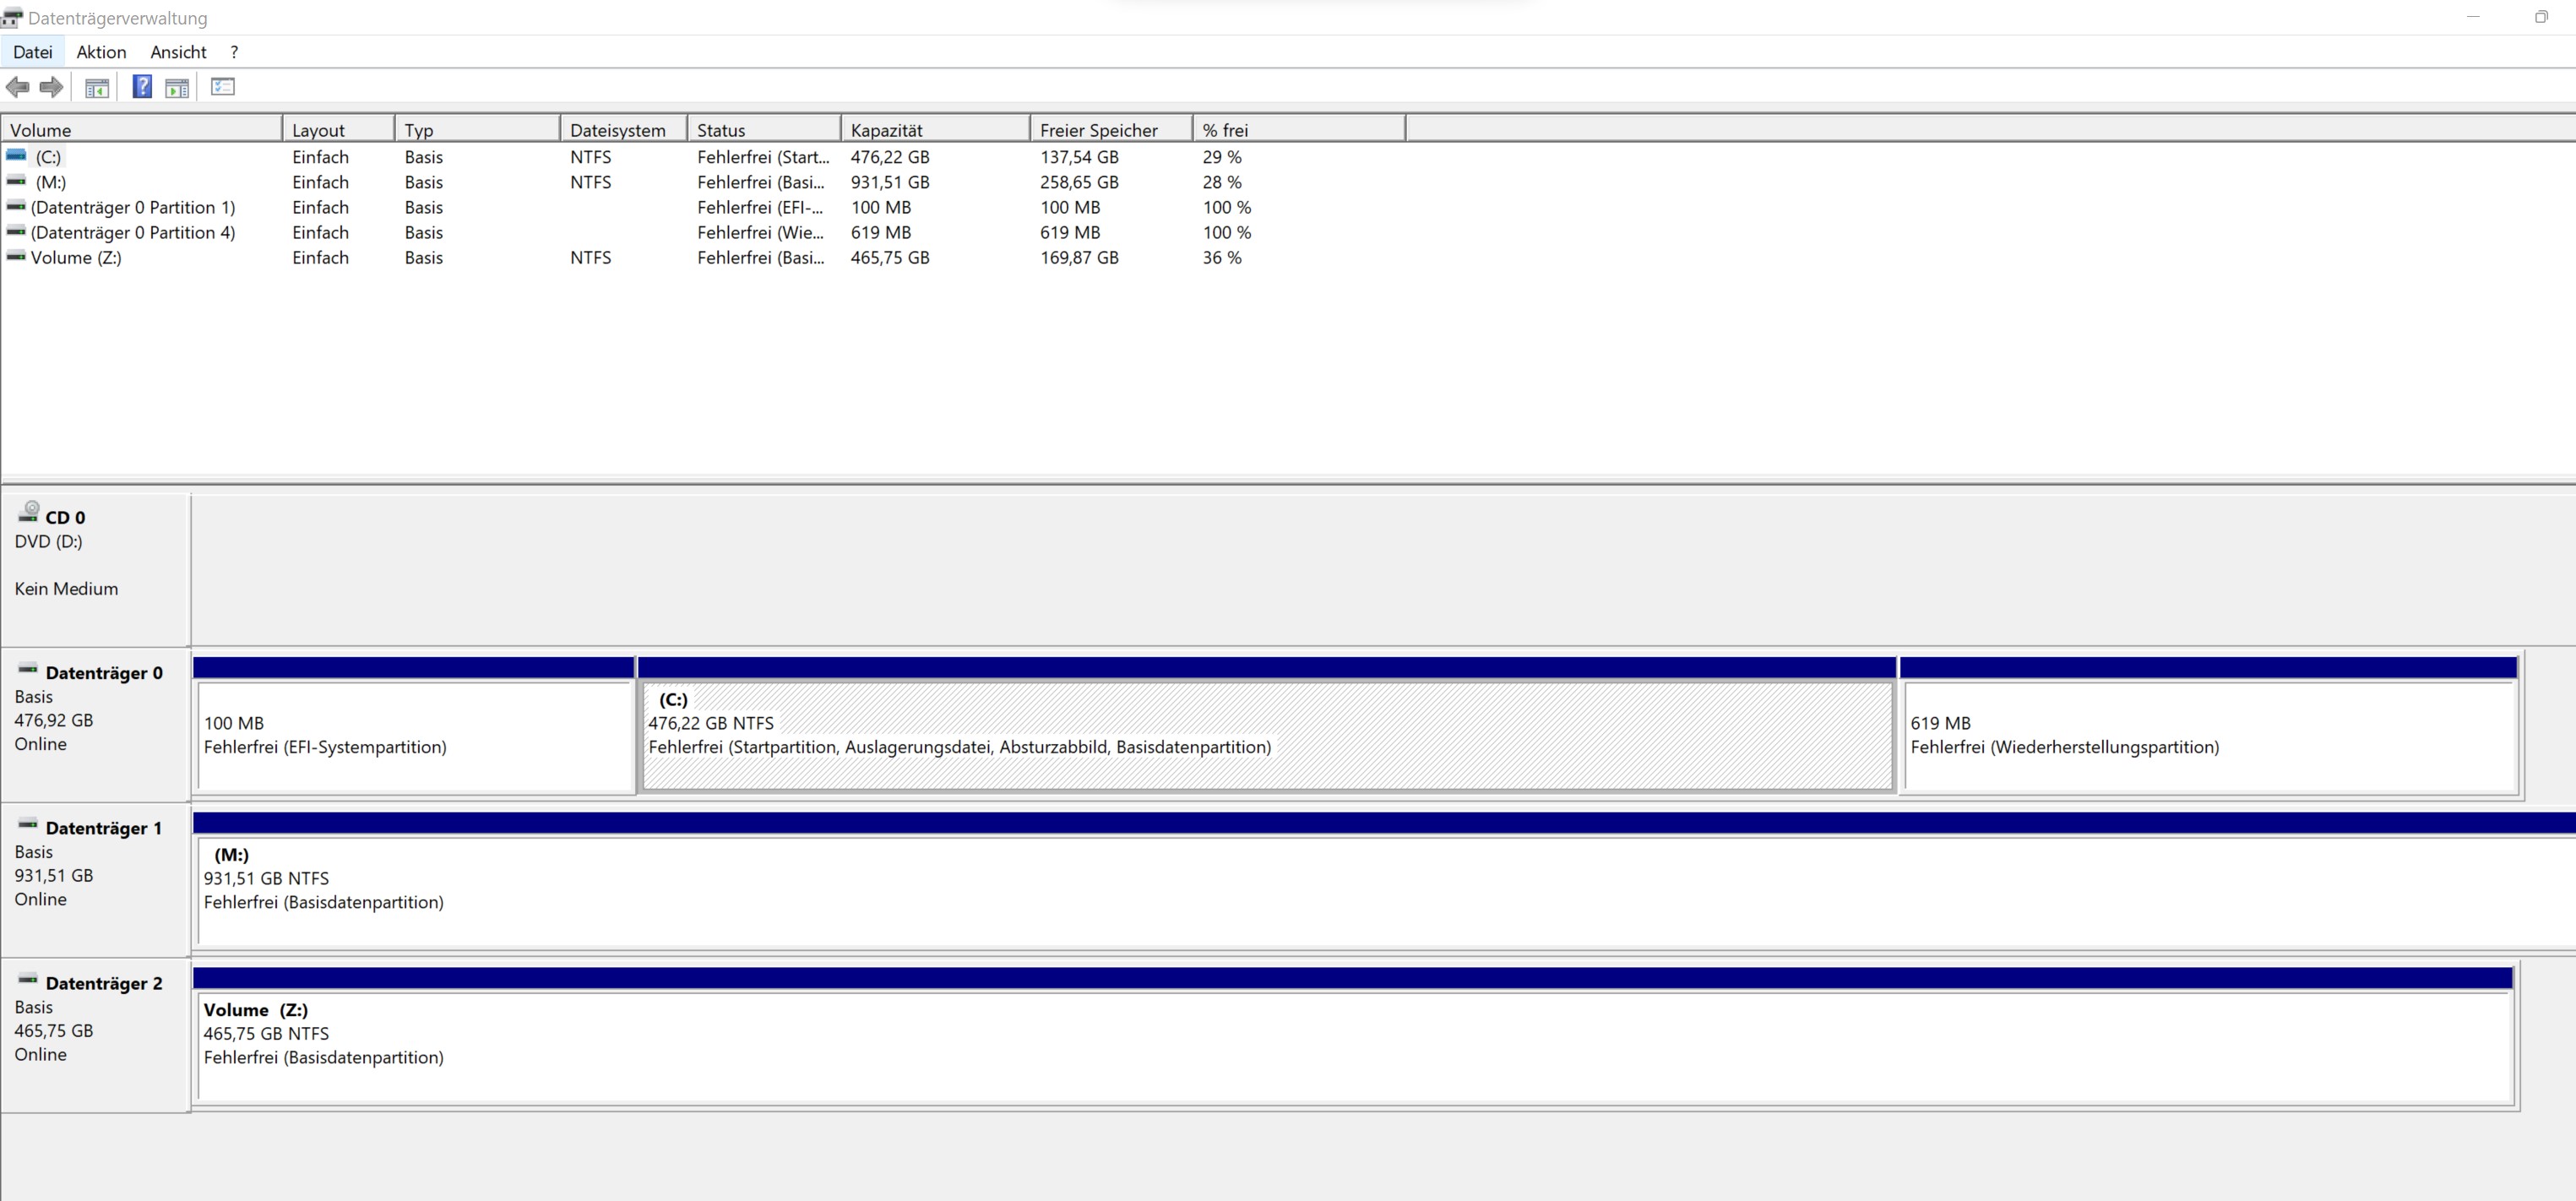
Task: Open help via blue question mark icon
Action: click(x=142, y=88)
